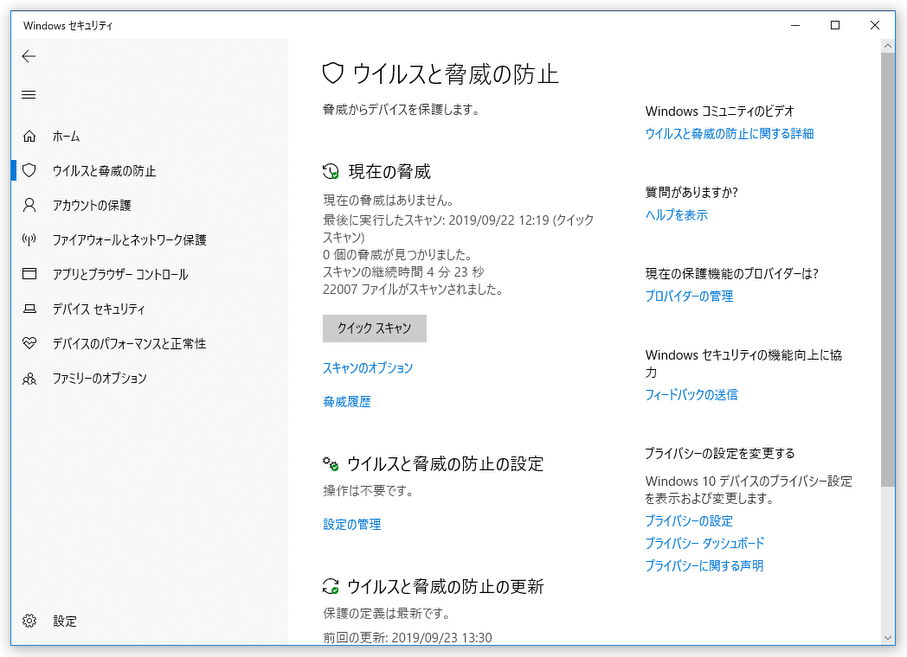Click the gear icon for 設定

click(29, 621)
